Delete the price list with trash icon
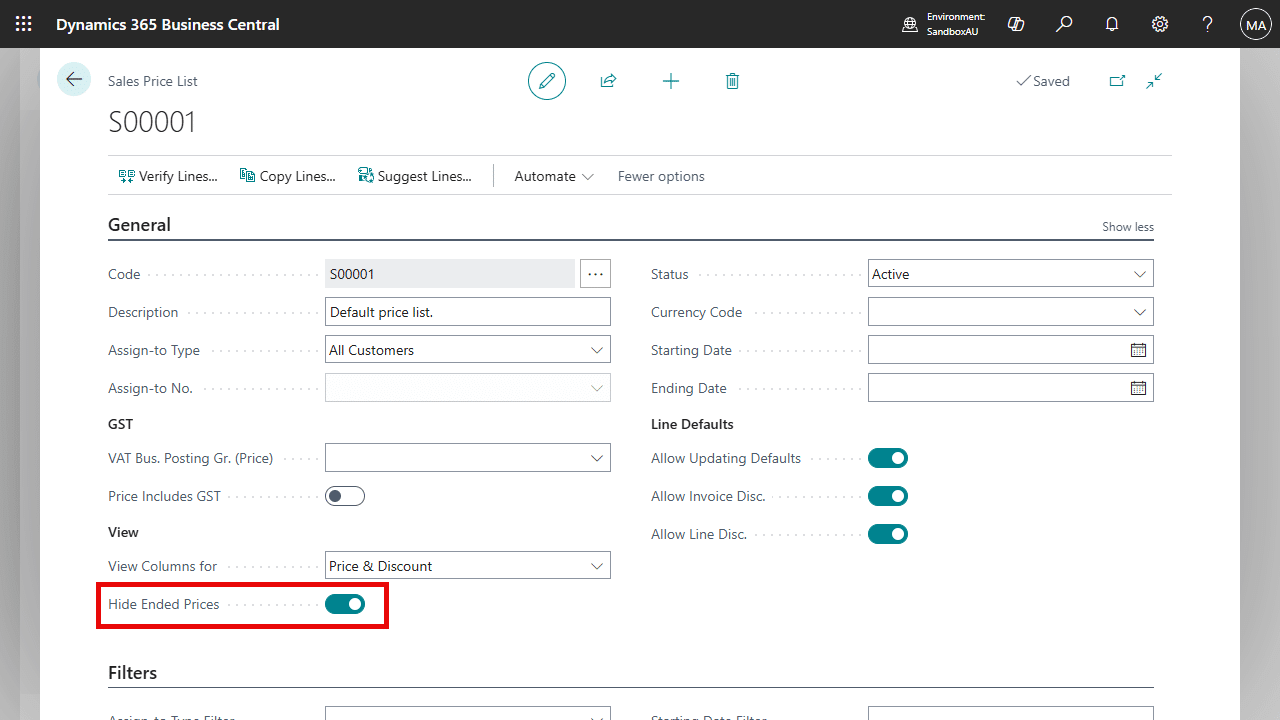The image size is (1280, 720). 732,81
